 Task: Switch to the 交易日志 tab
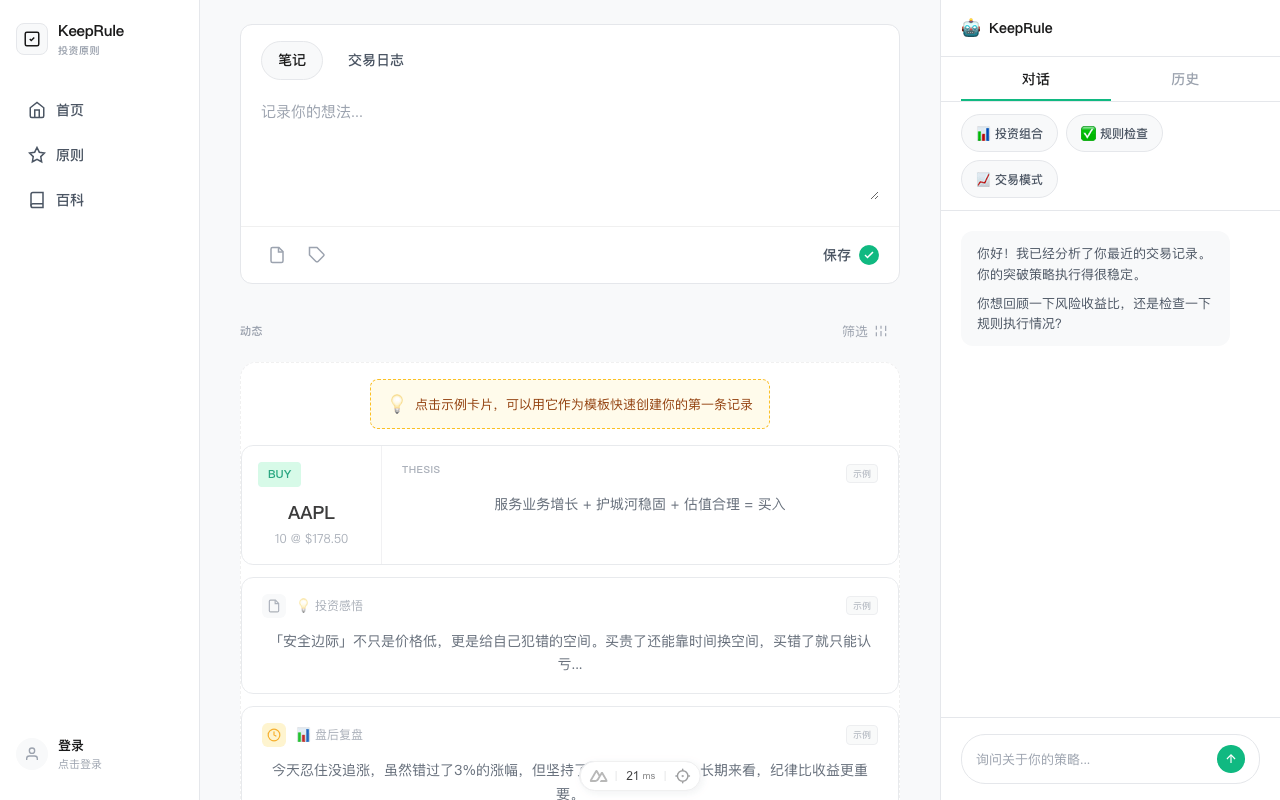click(376, 60)
